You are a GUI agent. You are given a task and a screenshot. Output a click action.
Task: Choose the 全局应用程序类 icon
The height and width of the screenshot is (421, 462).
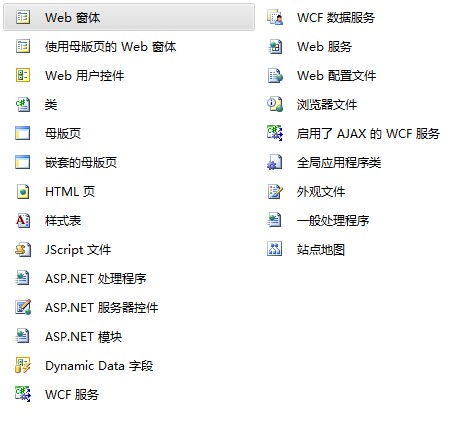coord(275,162)
